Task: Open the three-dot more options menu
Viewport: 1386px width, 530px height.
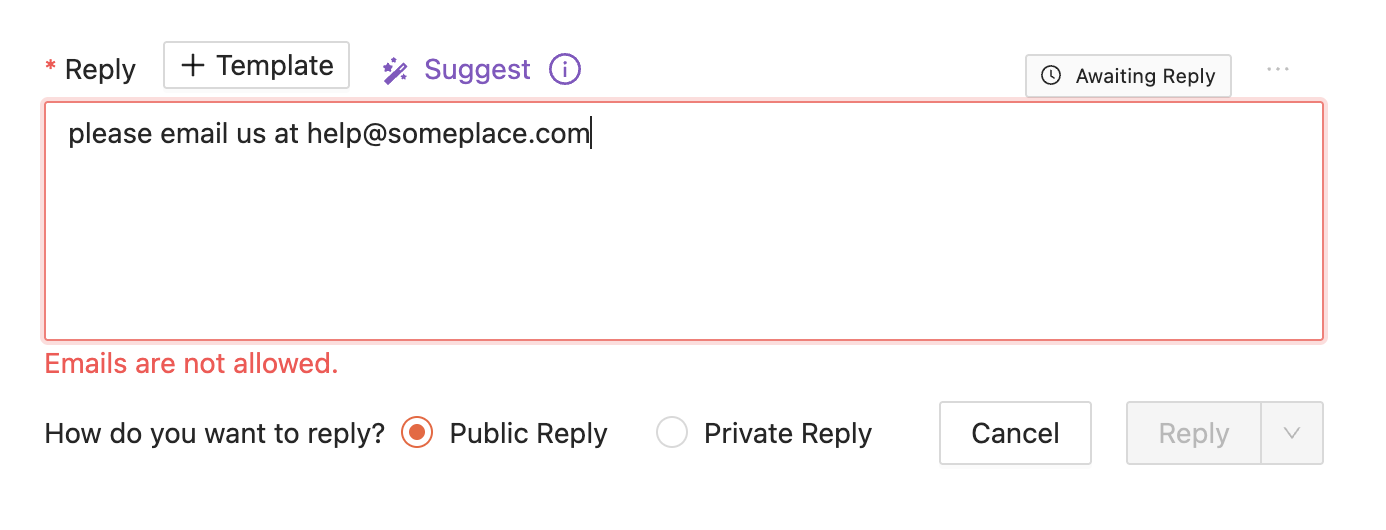Action: pyautogui.click(x=1278, y=69)
